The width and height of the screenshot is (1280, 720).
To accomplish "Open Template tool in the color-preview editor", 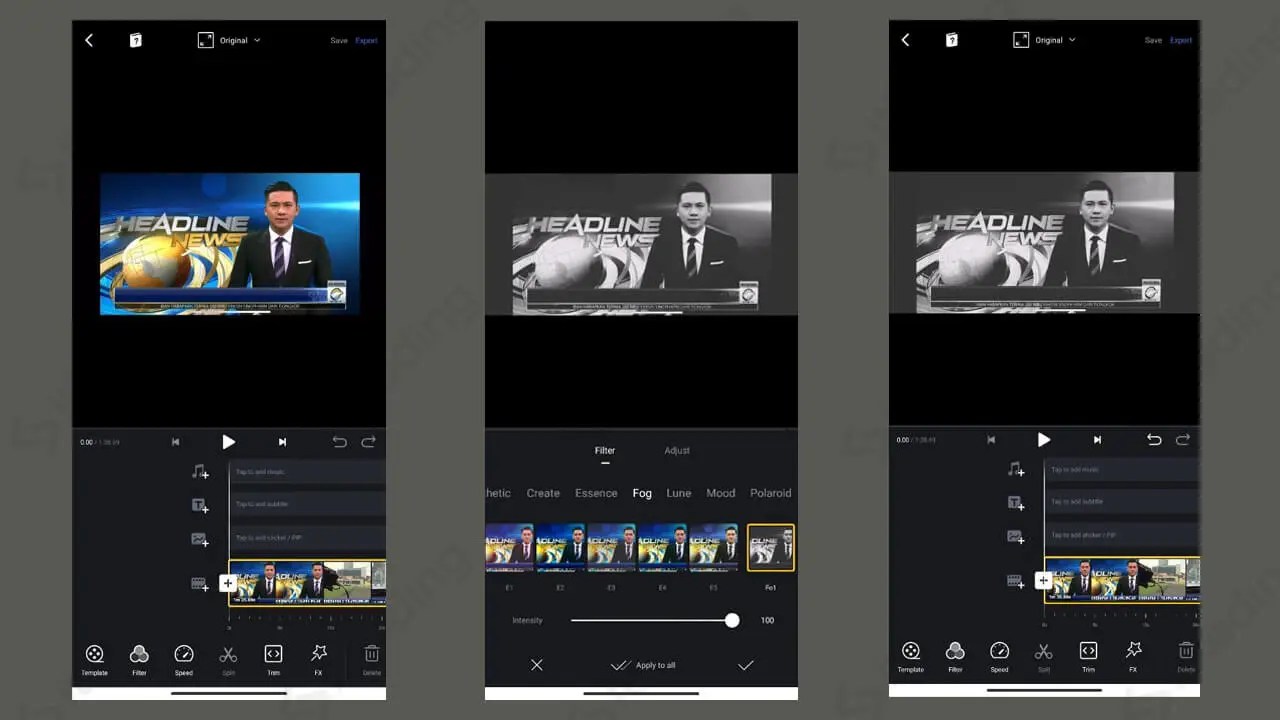I will [94, 659].
